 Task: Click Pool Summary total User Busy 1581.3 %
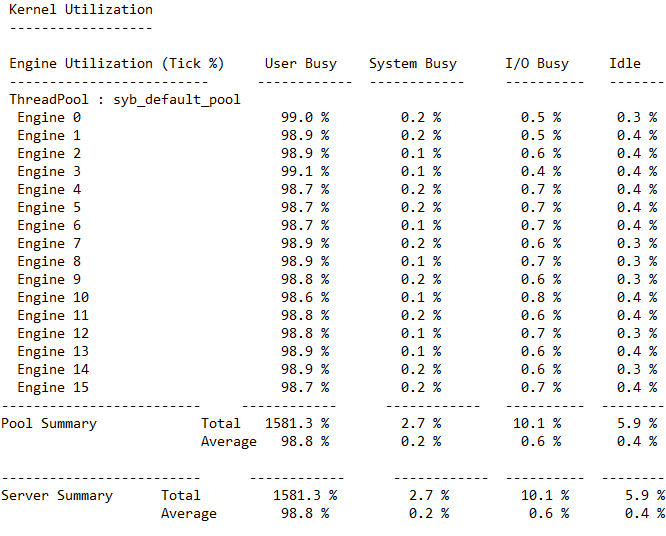pos(297,423)
